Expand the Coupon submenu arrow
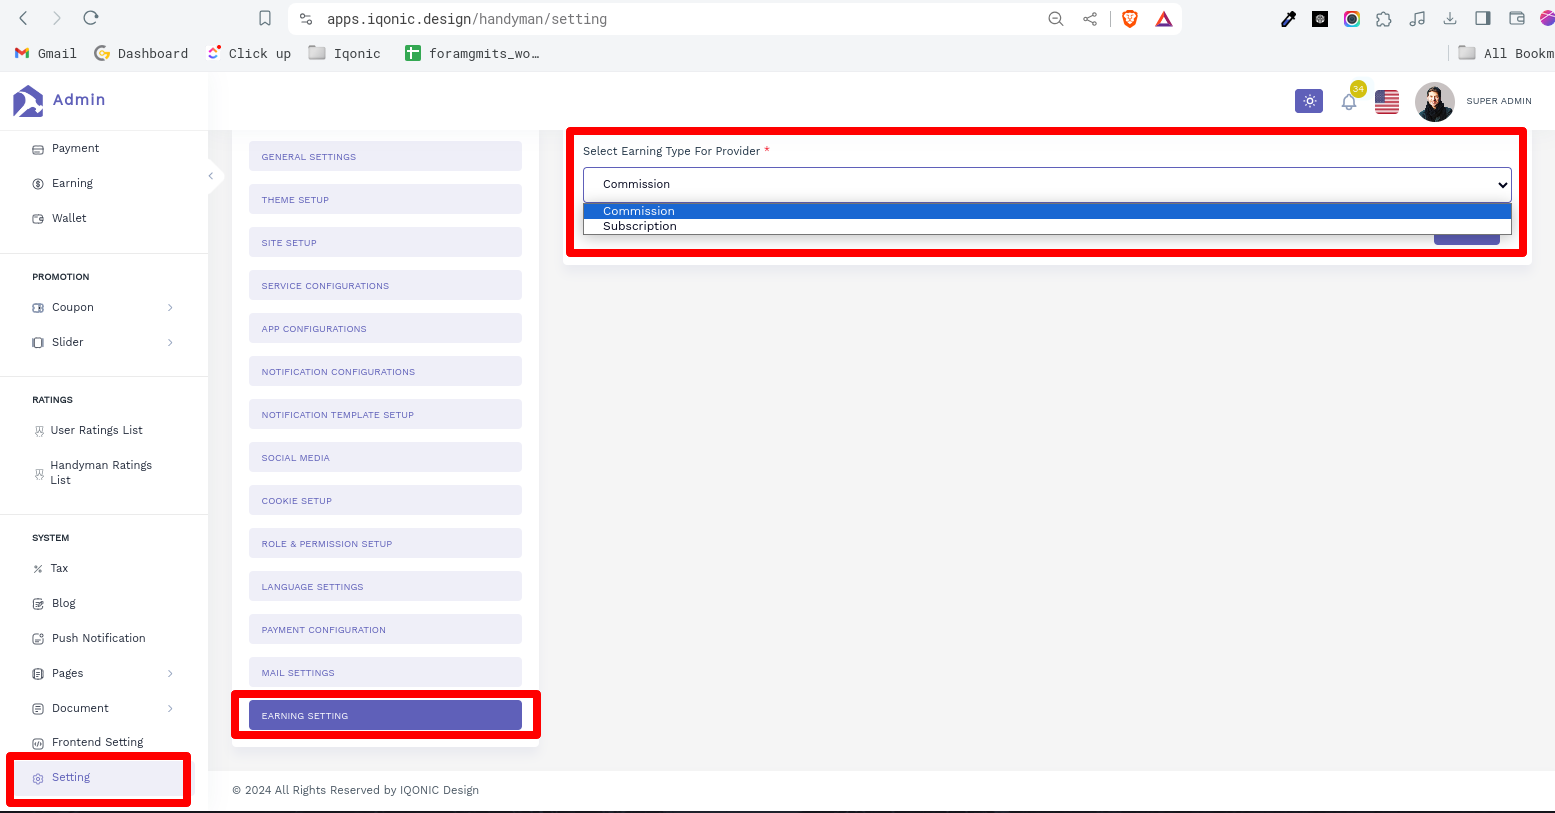This screenshot has height=813, width=1555. pos(170,308)
